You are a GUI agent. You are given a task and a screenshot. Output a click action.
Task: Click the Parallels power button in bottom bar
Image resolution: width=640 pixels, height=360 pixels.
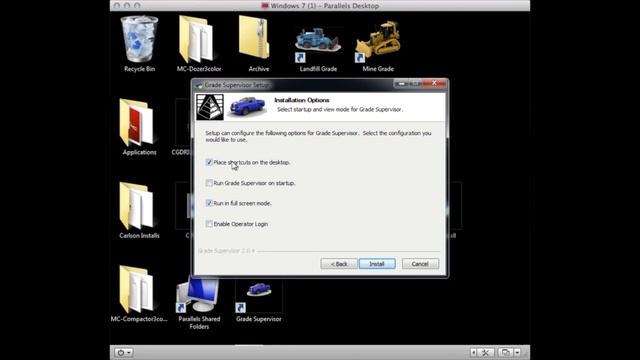coord(120,352)
